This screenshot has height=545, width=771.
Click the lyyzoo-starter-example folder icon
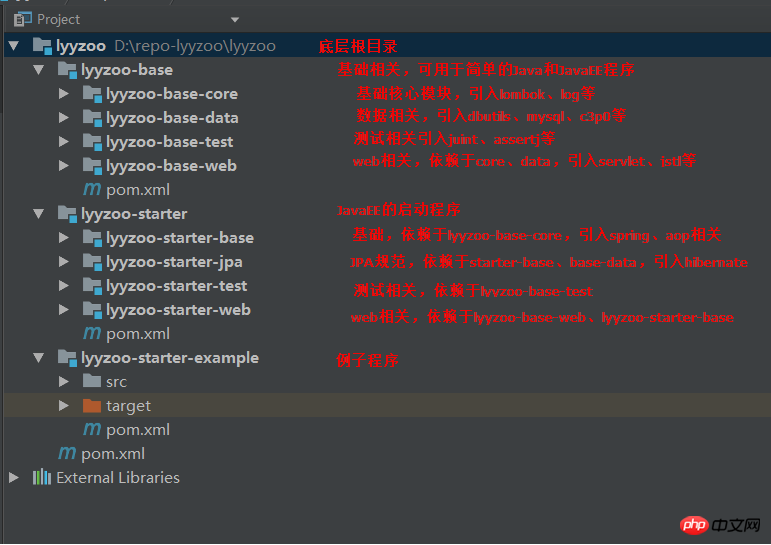(67, 358)
